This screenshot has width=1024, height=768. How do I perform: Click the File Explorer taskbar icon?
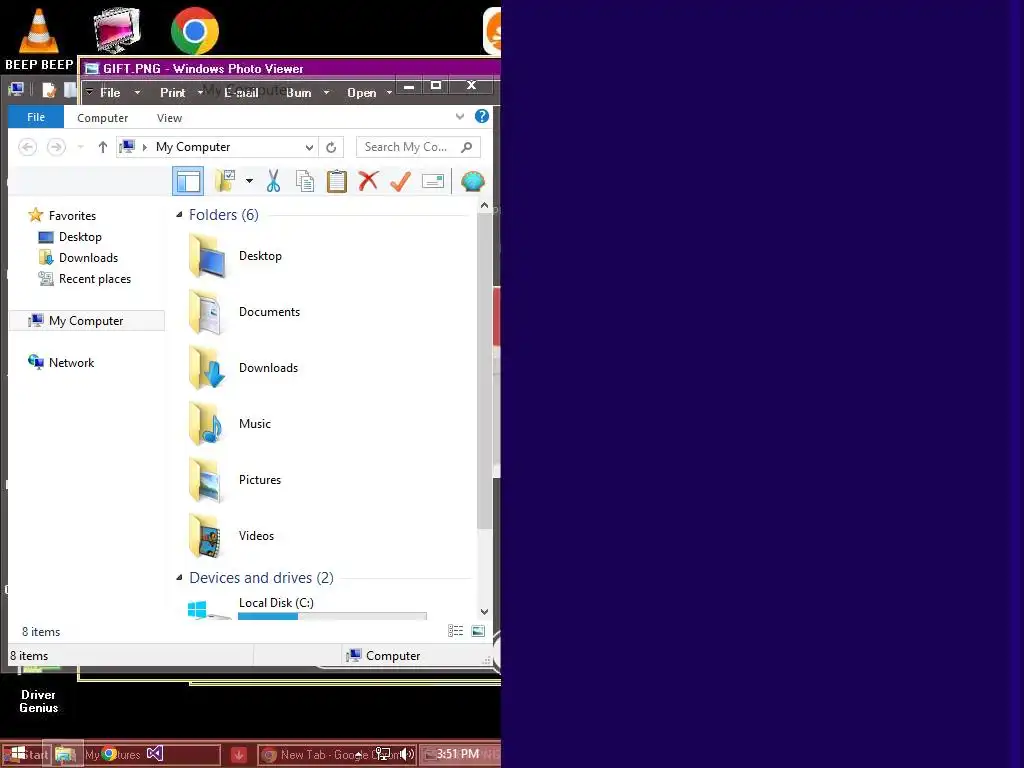tap(64, 754)
